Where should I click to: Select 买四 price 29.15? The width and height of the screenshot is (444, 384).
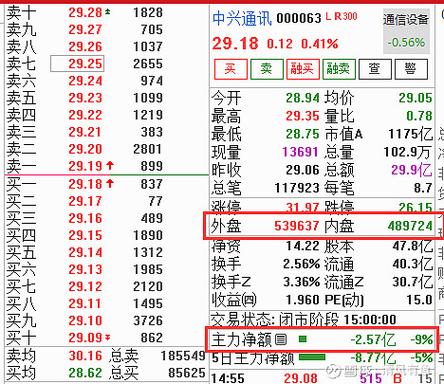point(85,235)
